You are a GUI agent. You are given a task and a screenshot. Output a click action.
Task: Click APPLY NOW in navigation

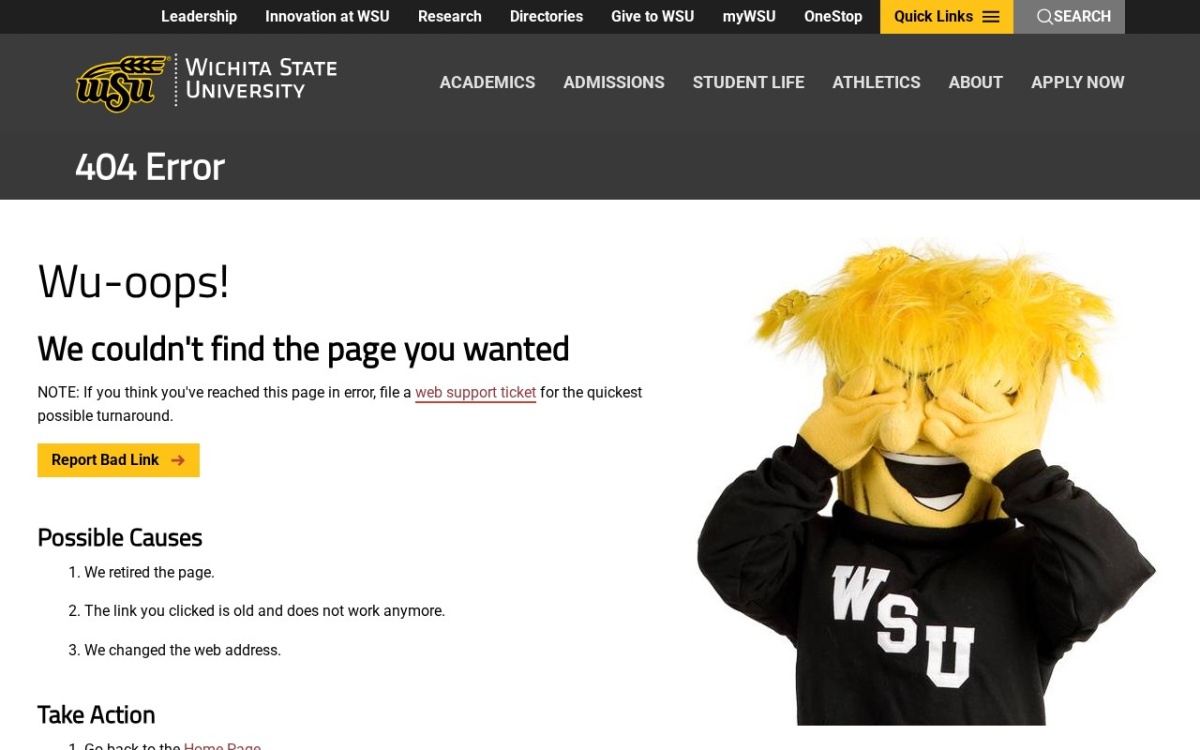(x=1078, y=82)
